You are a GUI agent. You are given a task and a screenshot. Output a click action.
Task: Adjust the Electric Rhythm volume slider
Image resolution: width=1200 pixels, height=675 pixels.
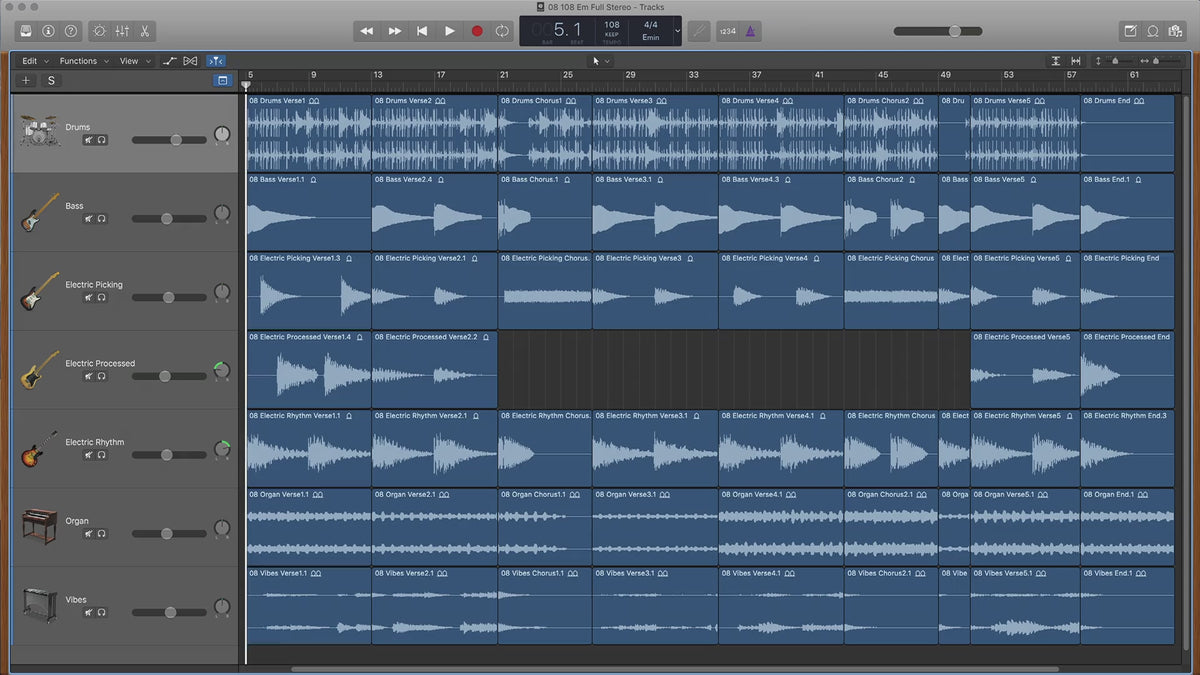pos(166,455)
